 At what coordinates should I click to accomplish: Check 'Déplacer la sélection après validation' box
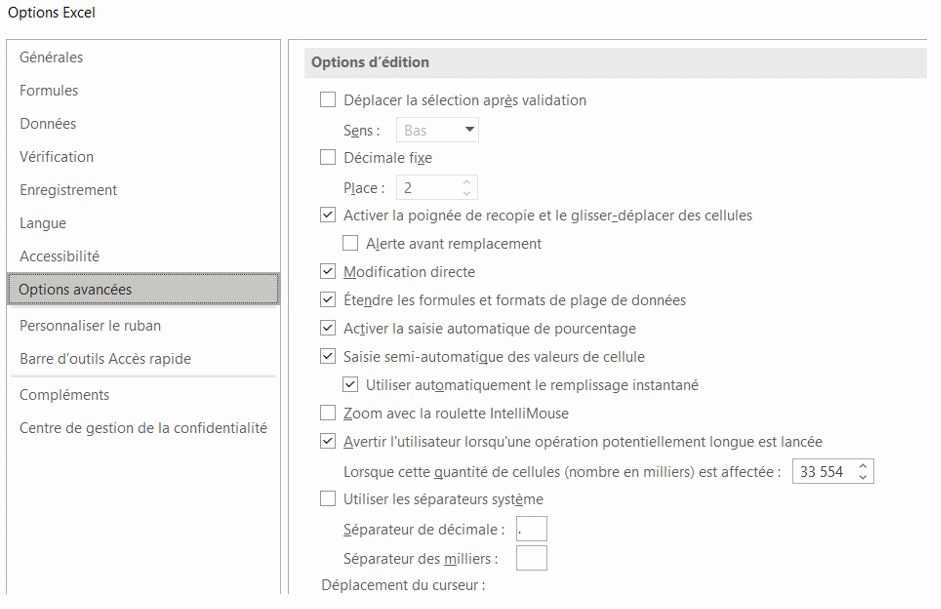pos(327,100)
